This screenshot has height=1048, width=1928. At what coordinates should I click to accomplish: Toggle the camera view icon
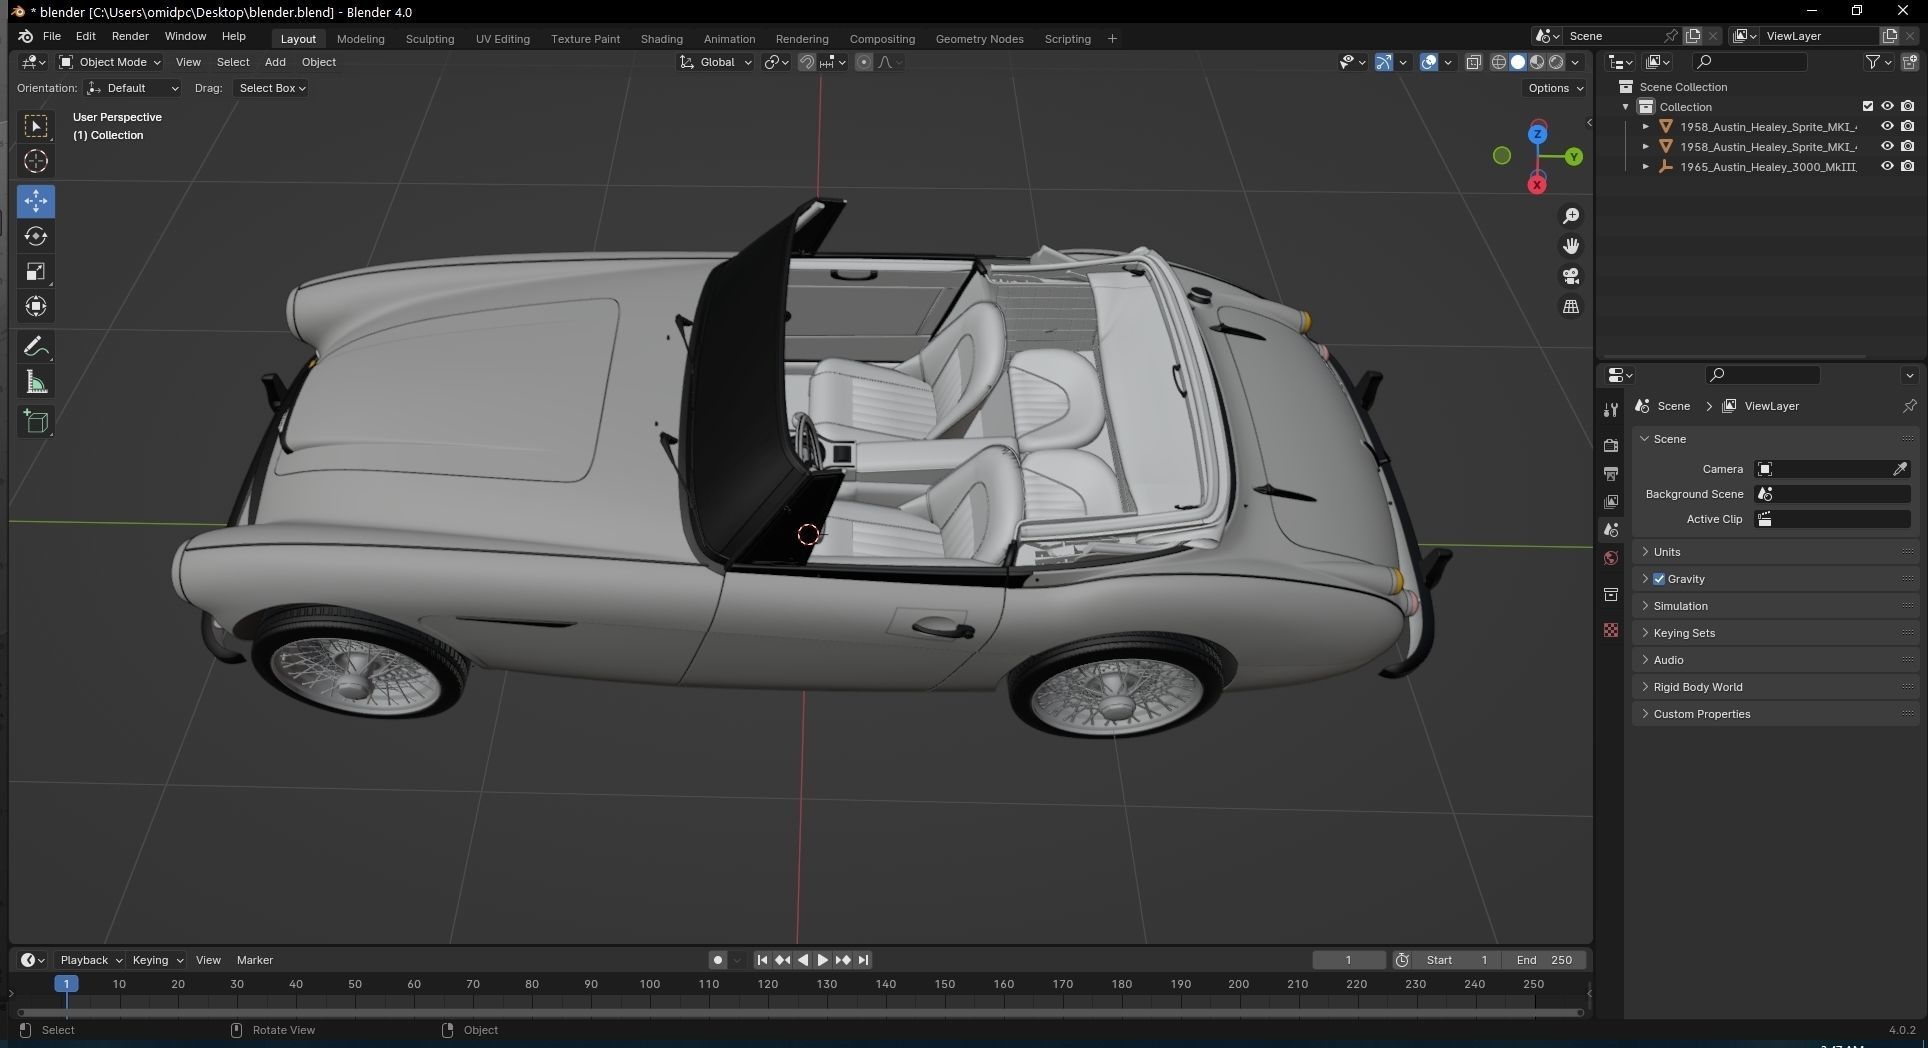tap(1571, 276)
